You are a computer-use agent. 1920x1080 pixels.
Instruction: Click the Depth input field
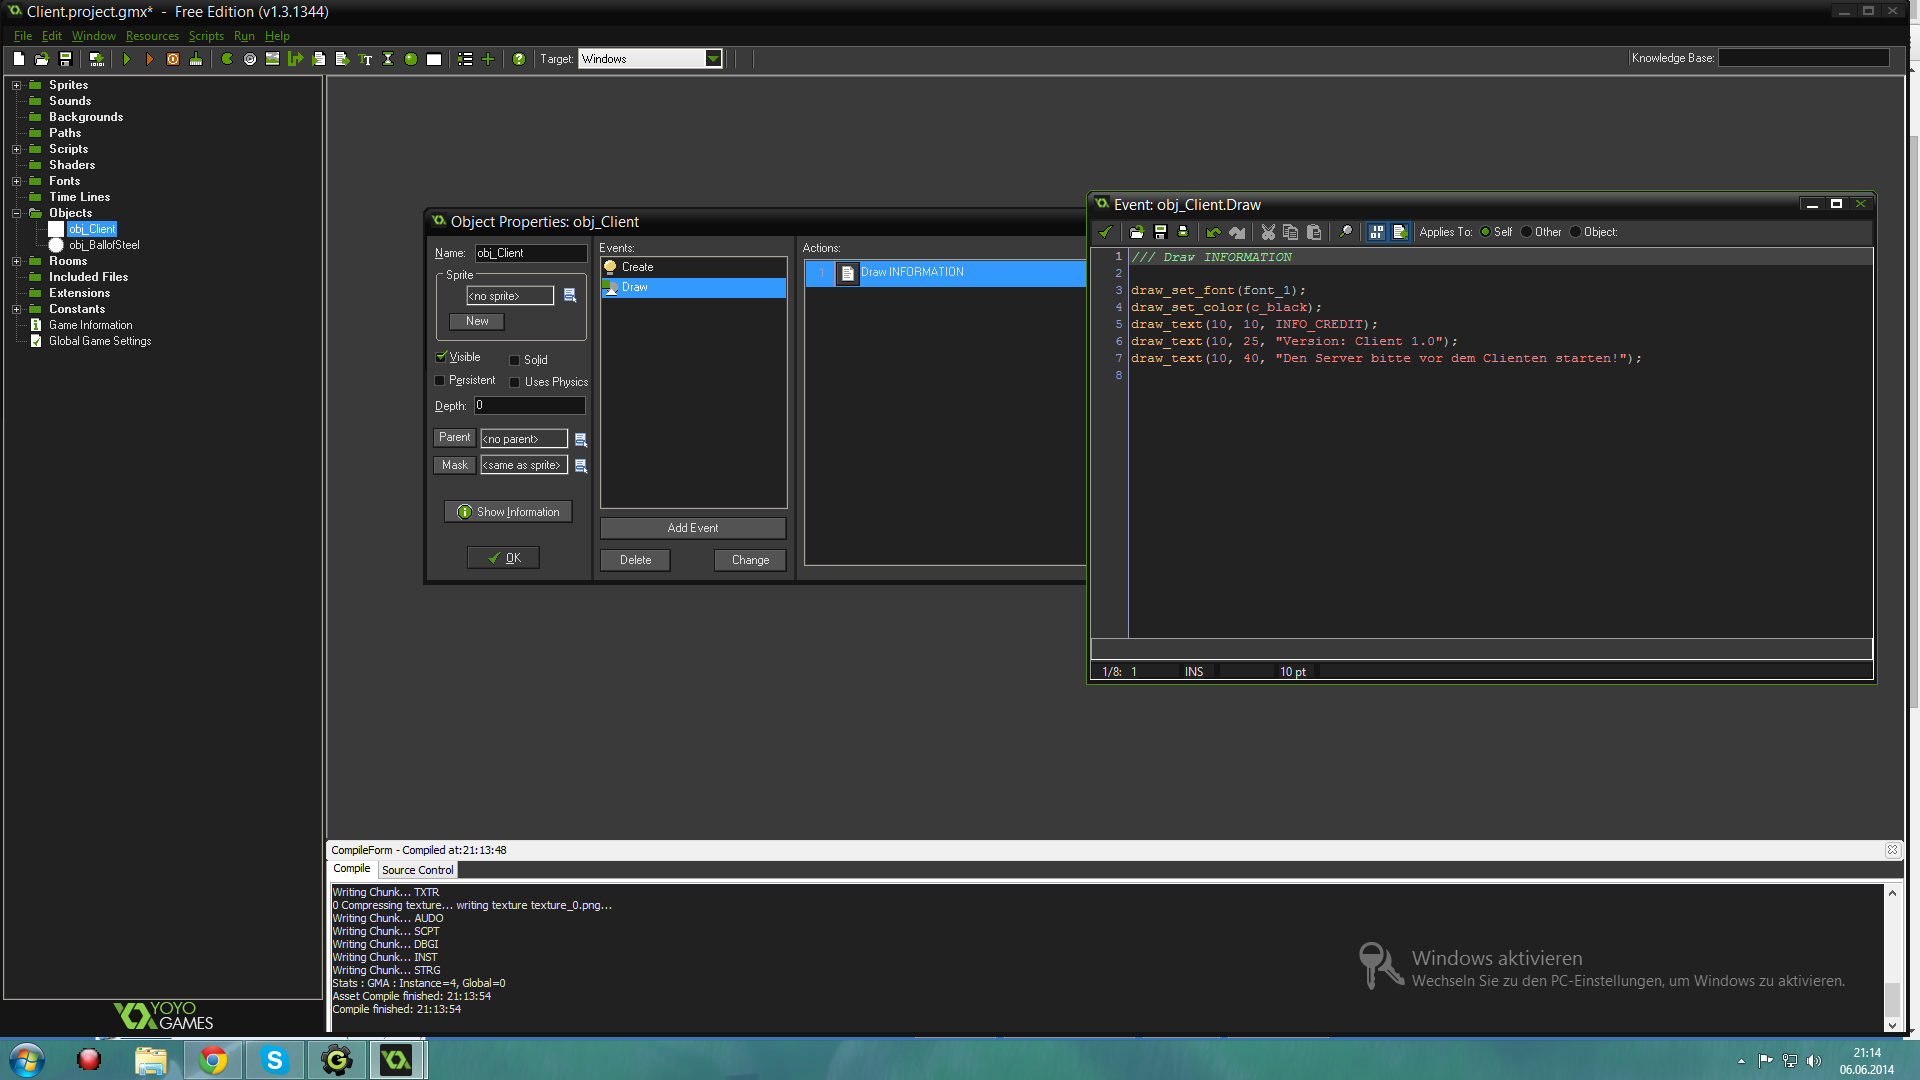pyautogui.click(x=529, y=406)
